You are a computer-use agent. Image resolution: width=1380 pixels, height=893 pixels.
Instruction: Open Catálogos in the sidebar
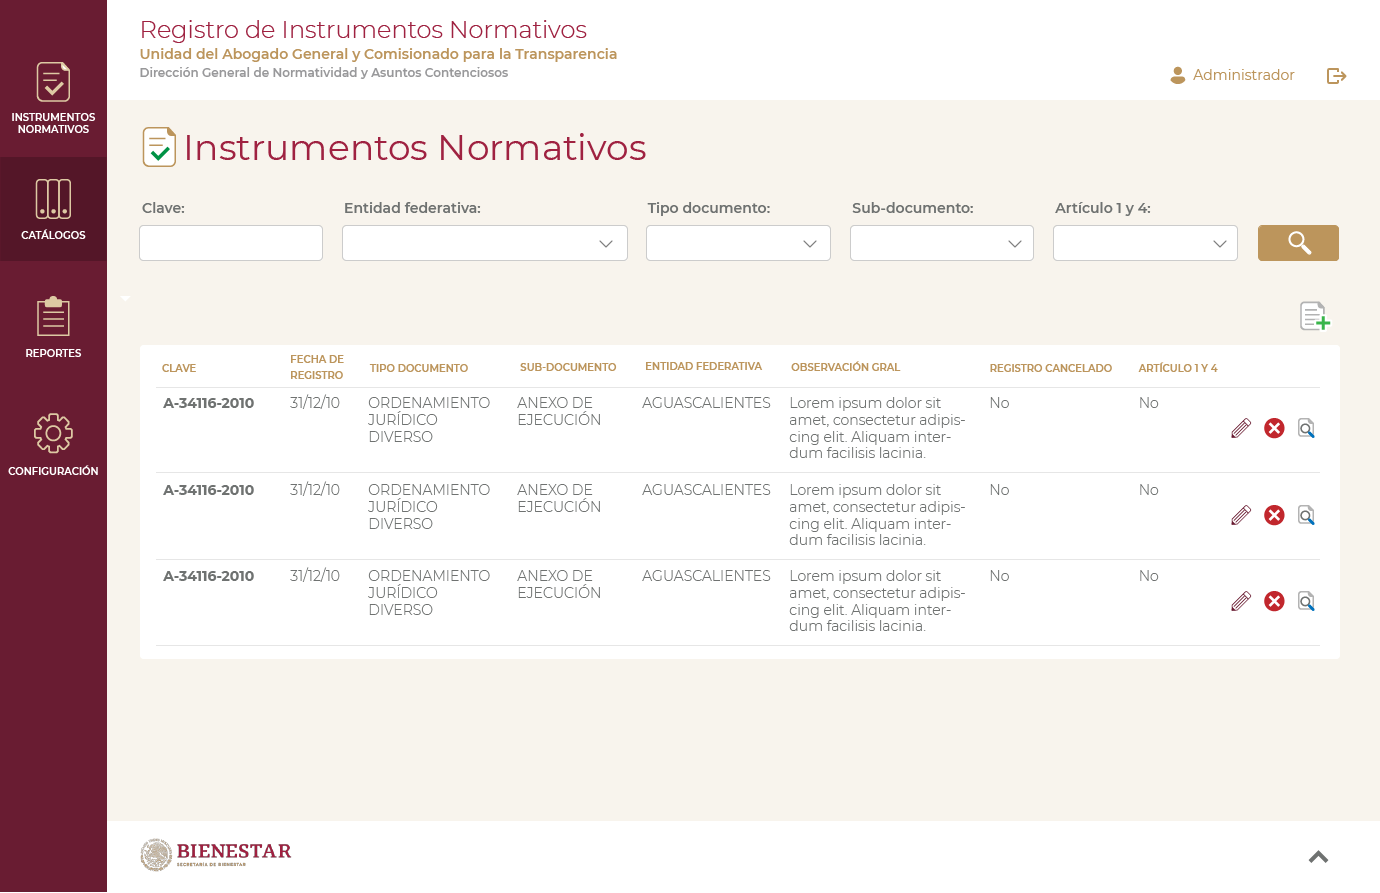click(53, 209)
